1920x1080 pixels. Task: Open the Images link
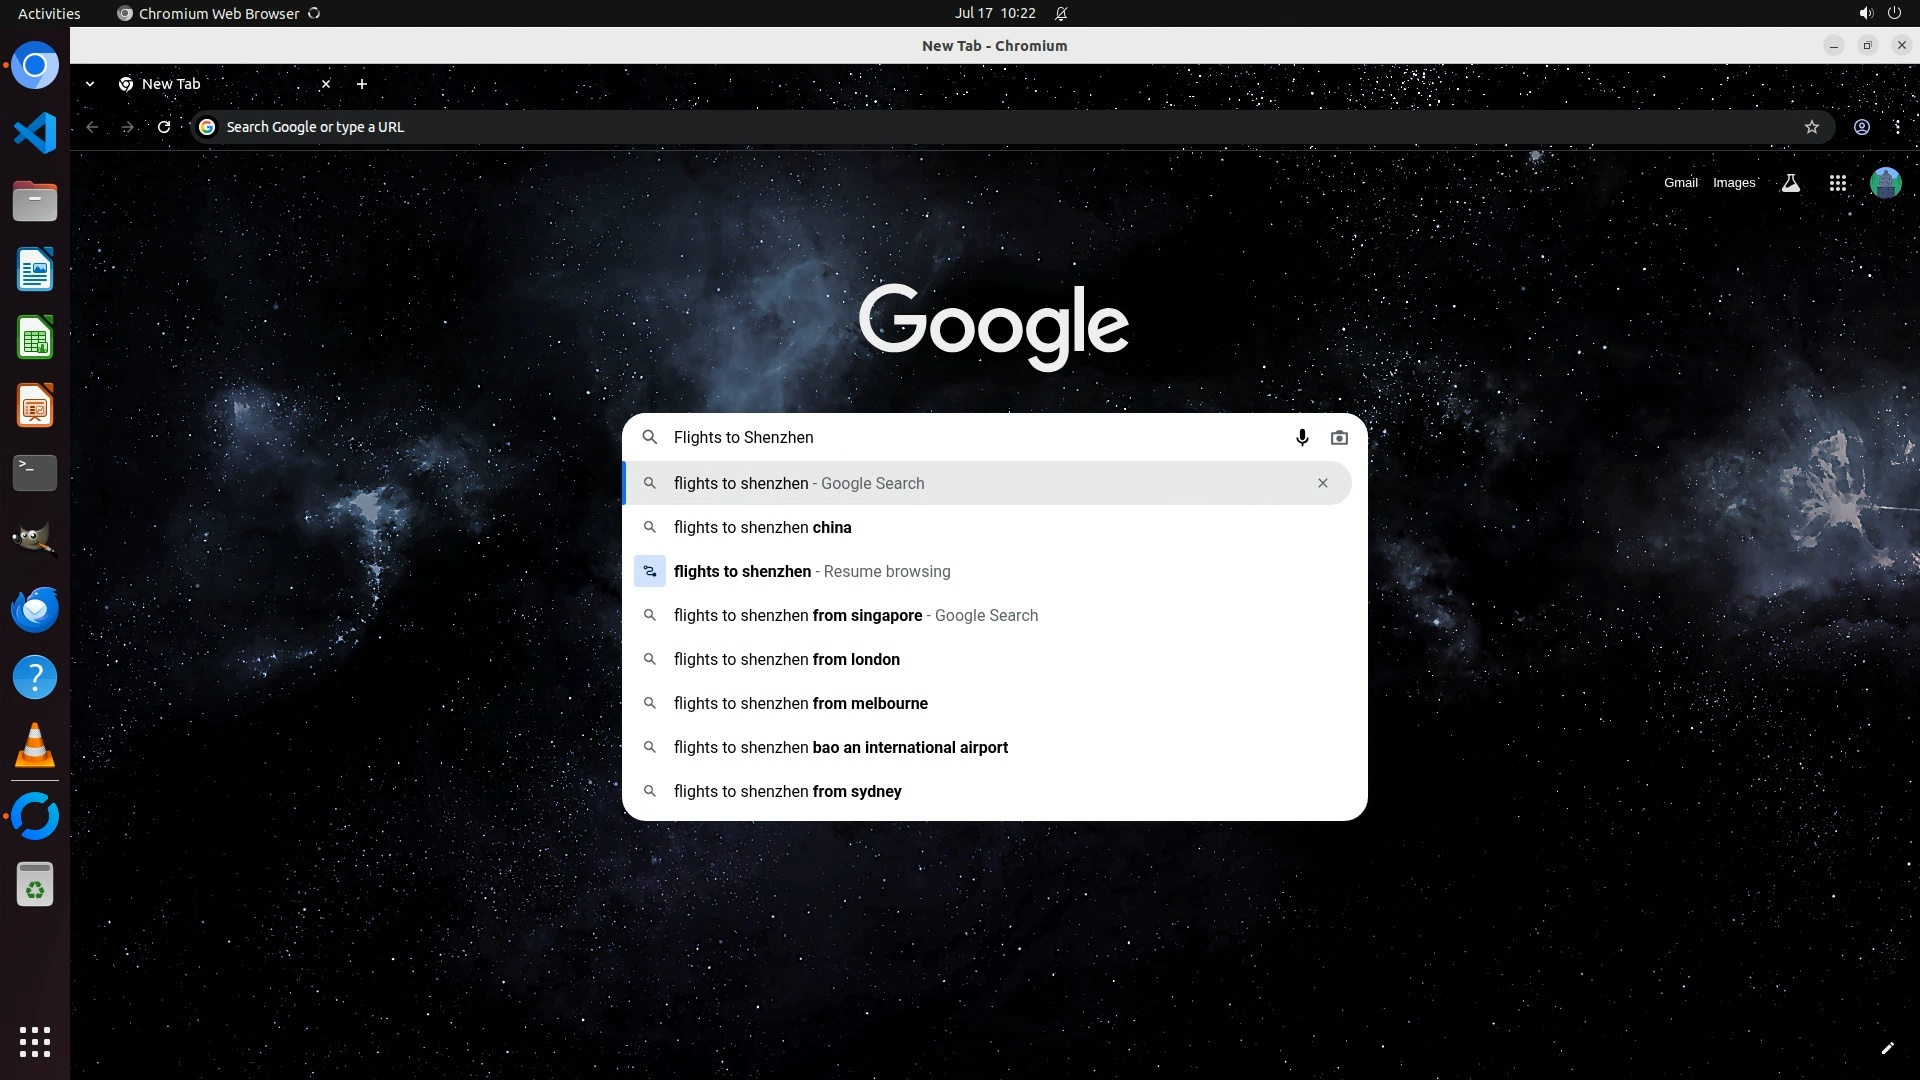tap(1733, 183)
